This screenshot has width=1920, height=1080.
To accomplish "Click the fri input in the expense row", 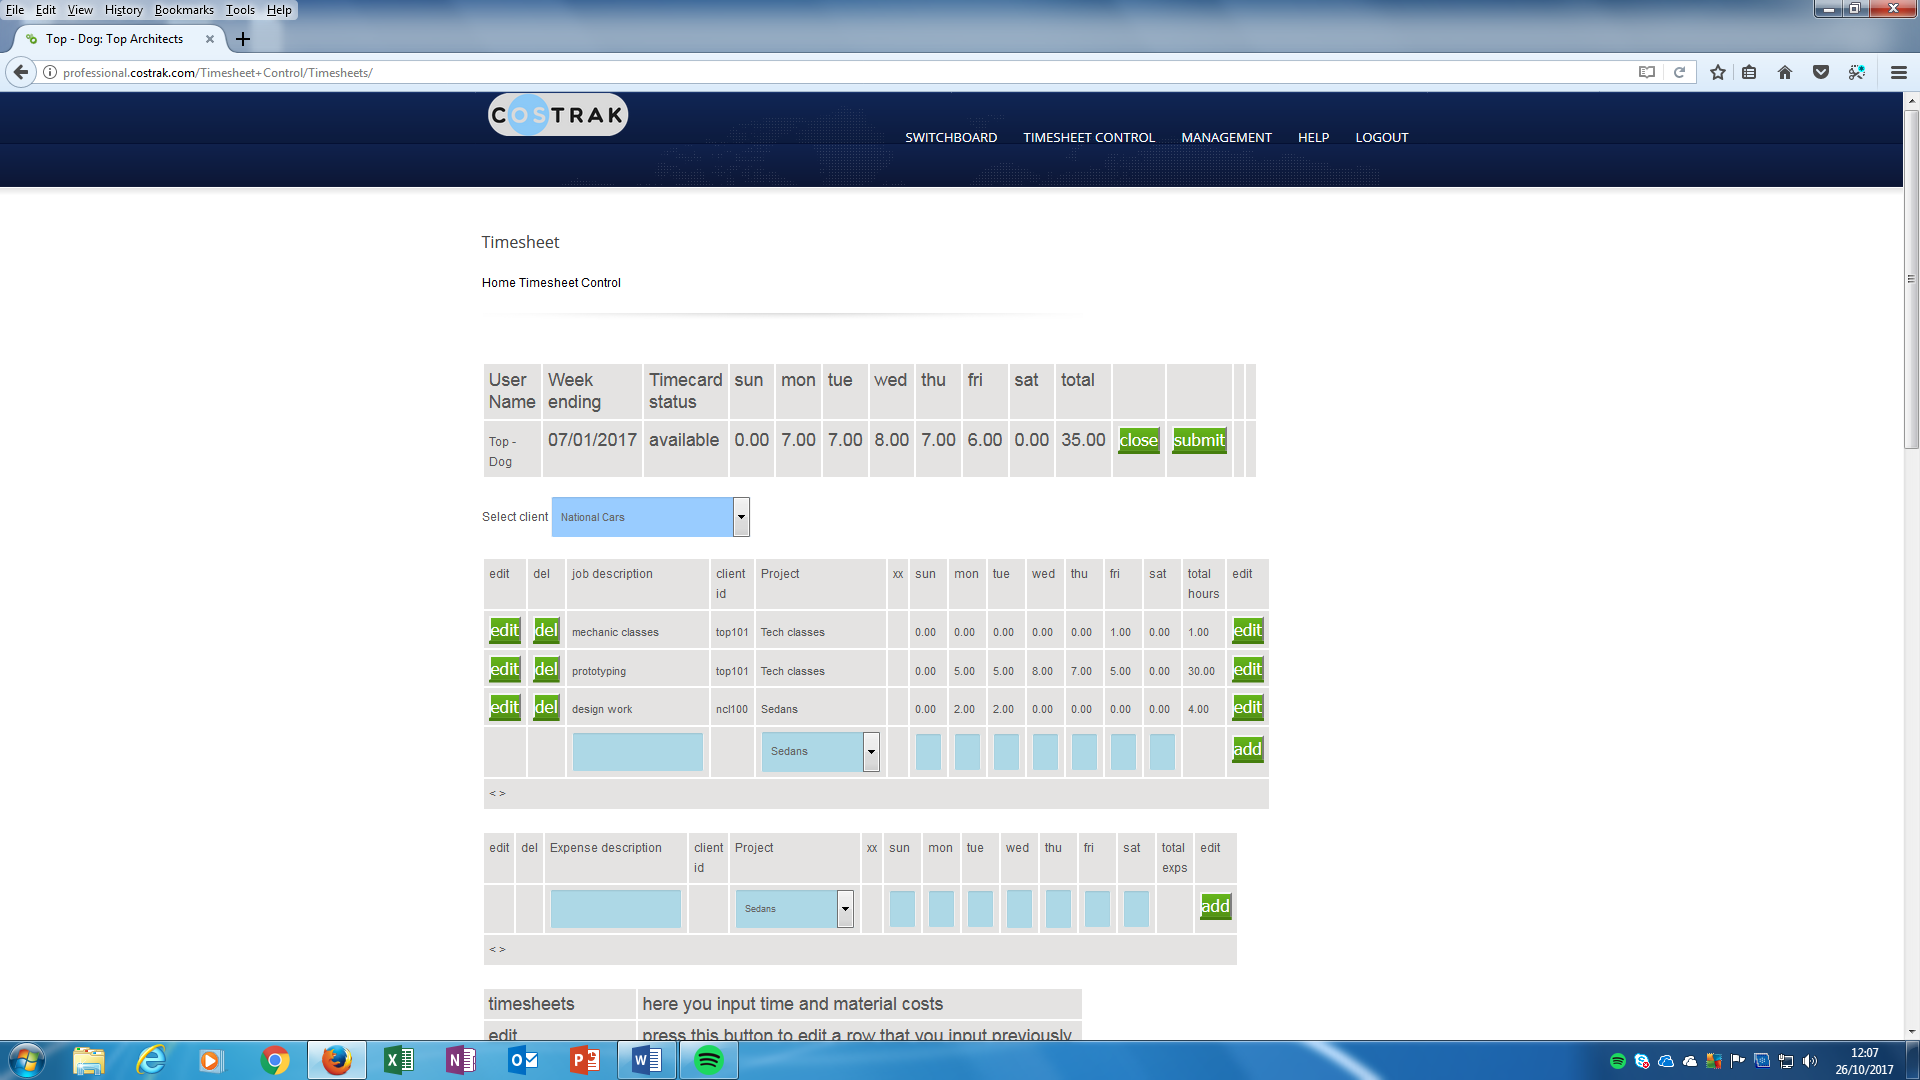I will [x=1097, y=909].
